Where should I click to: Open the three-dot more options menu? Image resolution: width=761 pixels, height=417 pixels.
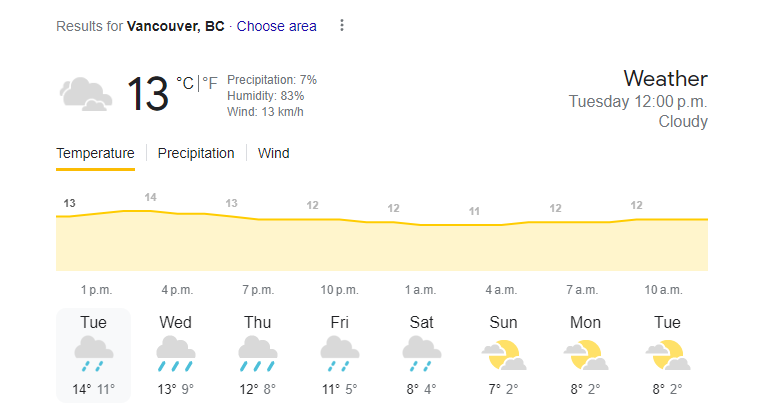[342, 26]
